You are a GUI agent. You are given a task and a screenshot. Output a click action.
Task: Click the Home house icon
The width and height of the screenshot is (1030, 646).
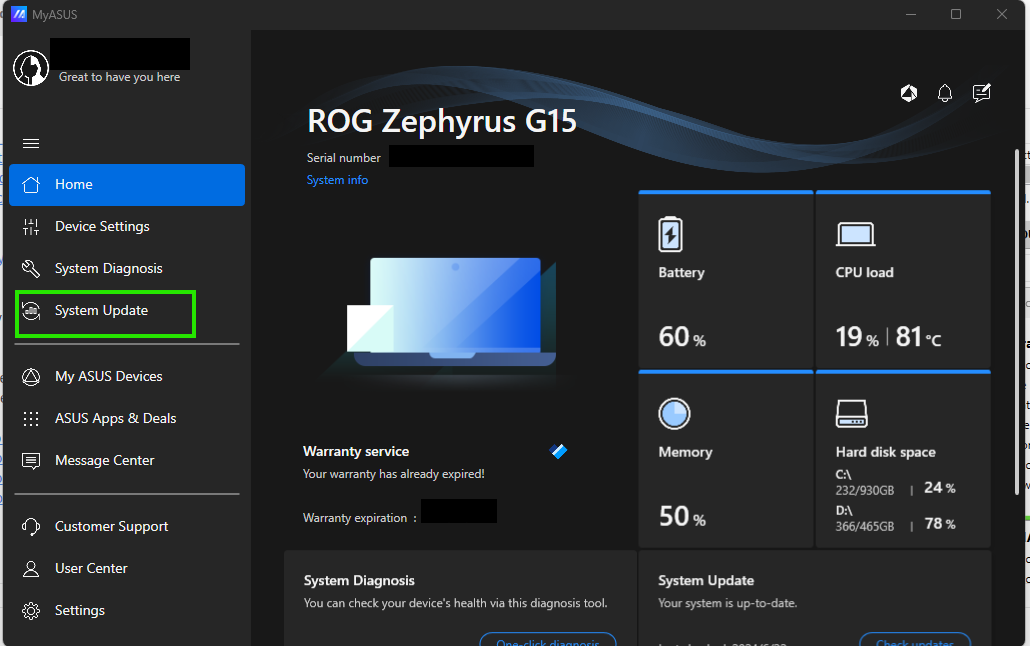coord(31,185)
